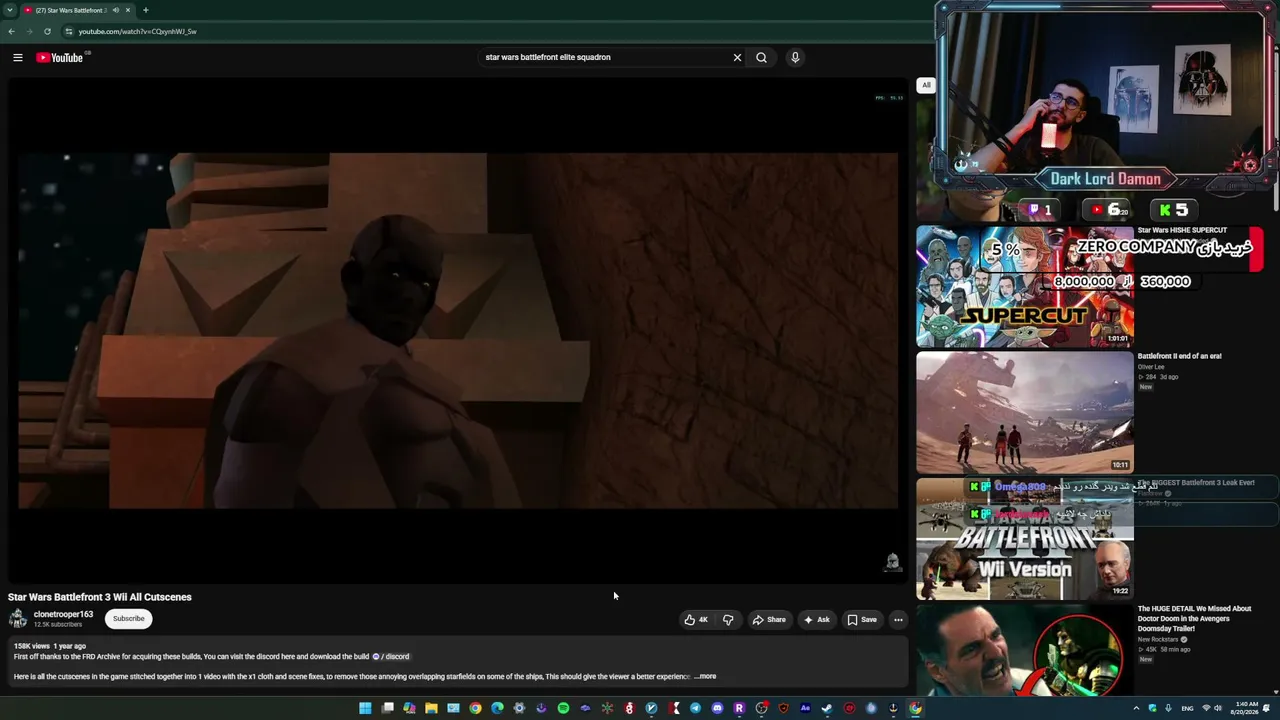Image resolution: width=1280 pixels, height=720 pixels.
Task: Click the video player area
Action: coord(458,330)
